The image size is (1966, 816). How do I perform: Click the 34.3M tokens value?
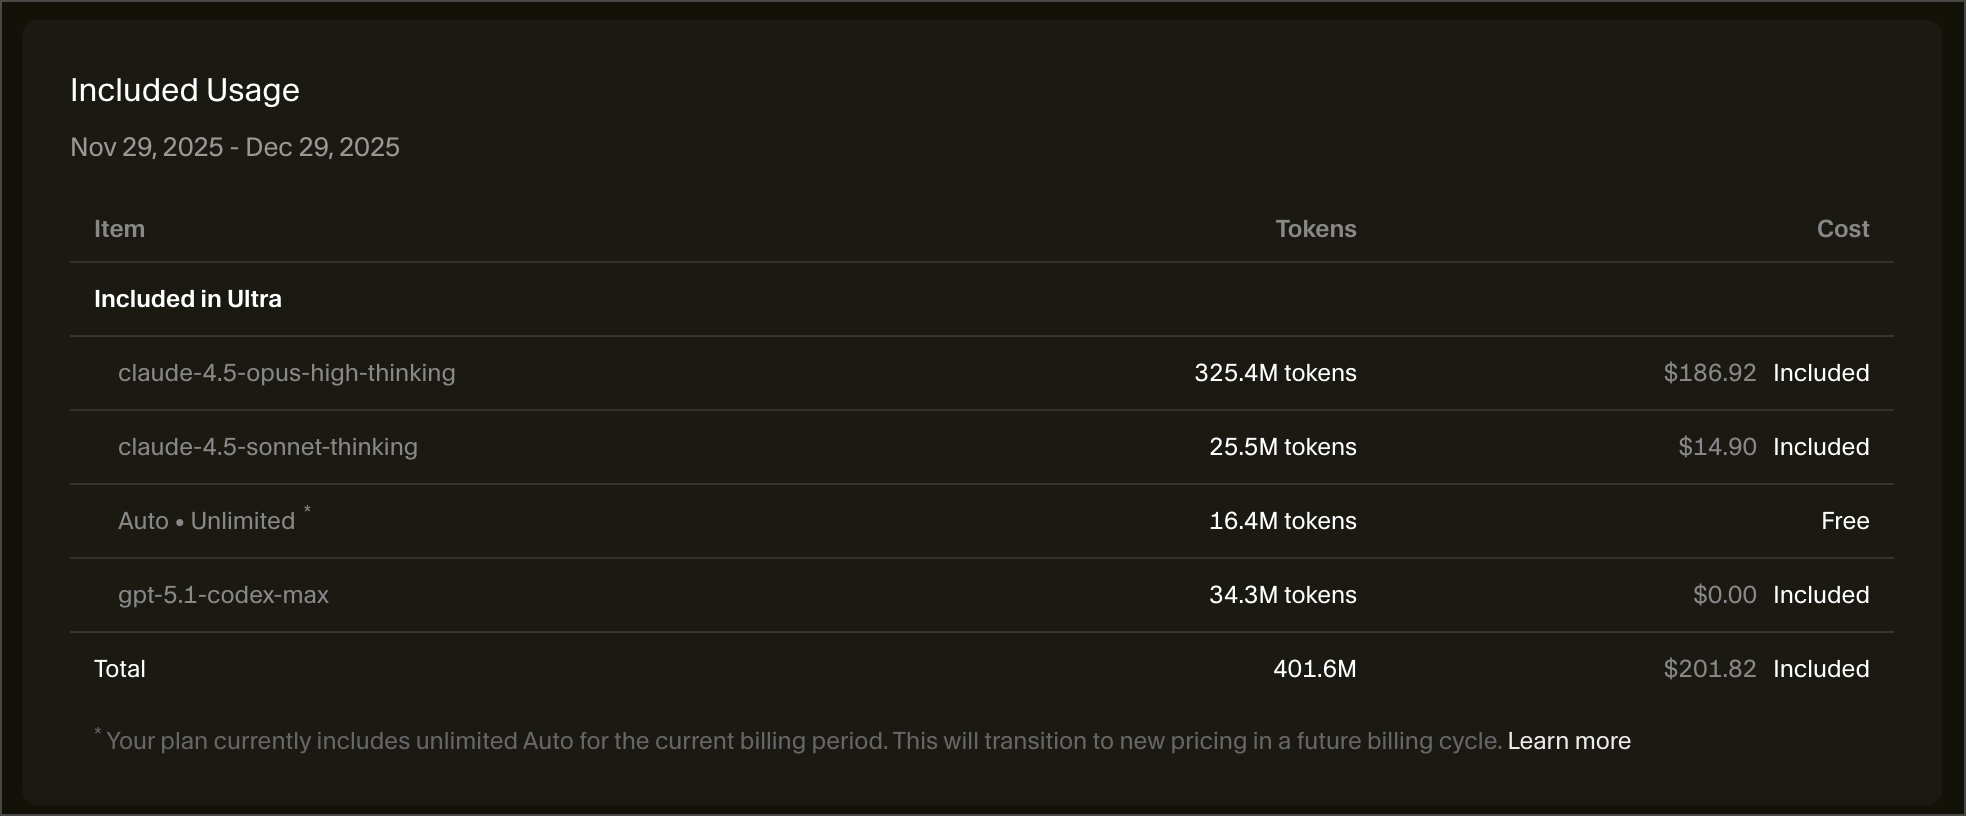tap(1282, 595)
